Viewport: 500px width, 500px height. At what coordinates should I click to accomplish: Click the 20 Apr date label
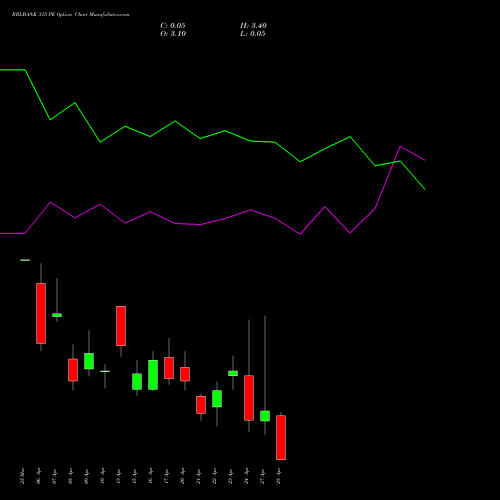(x=182, y=476)
